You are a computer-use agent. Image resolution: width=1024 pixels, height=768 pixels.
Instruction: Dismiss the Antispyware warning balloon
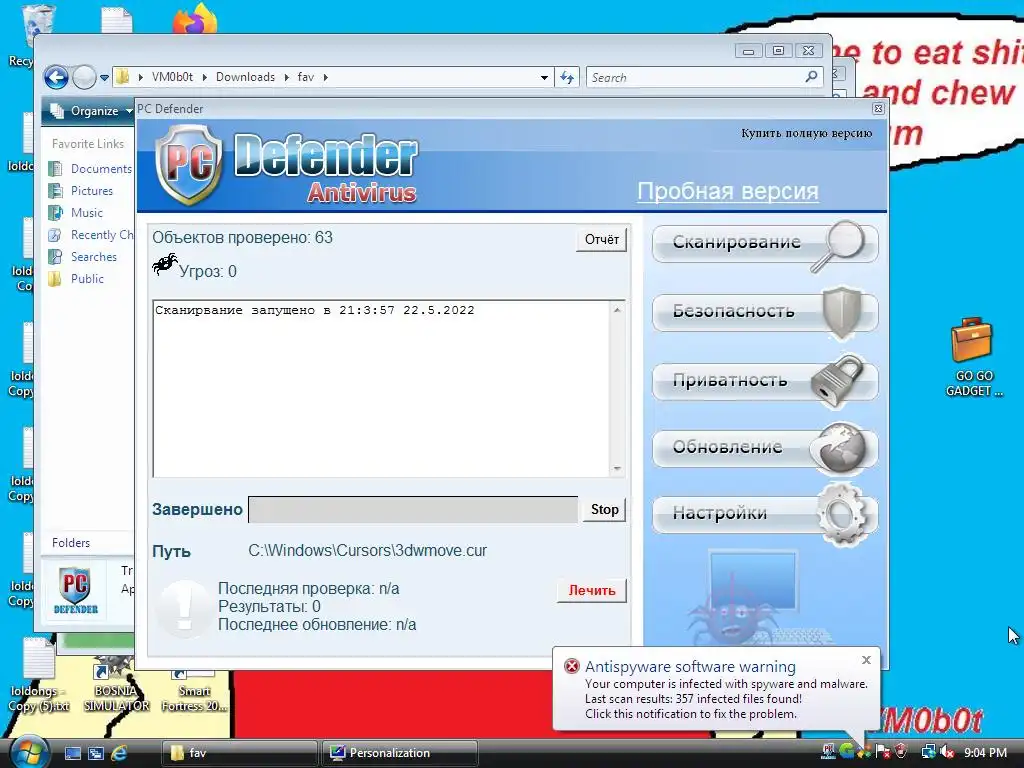tap(866, 660)
